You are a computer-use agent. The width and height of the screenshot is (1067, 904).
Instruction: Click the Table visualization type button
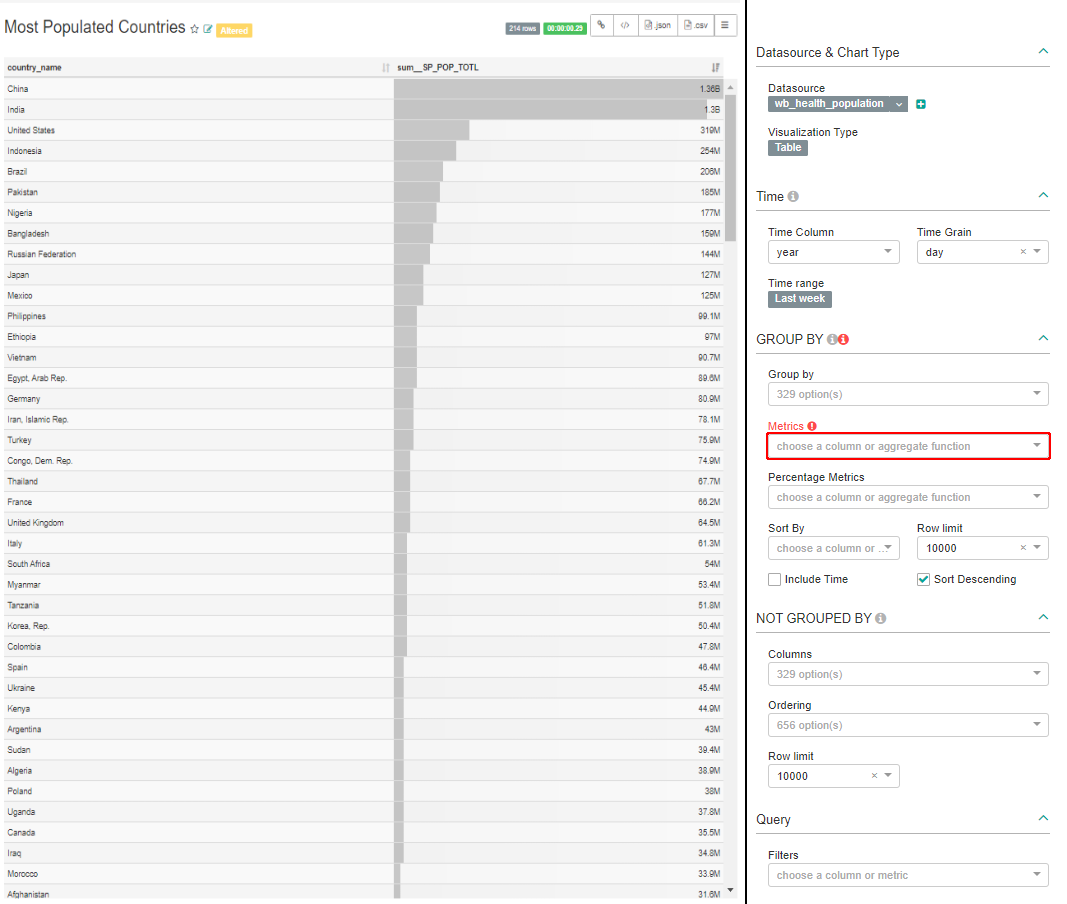coord(788,148)
